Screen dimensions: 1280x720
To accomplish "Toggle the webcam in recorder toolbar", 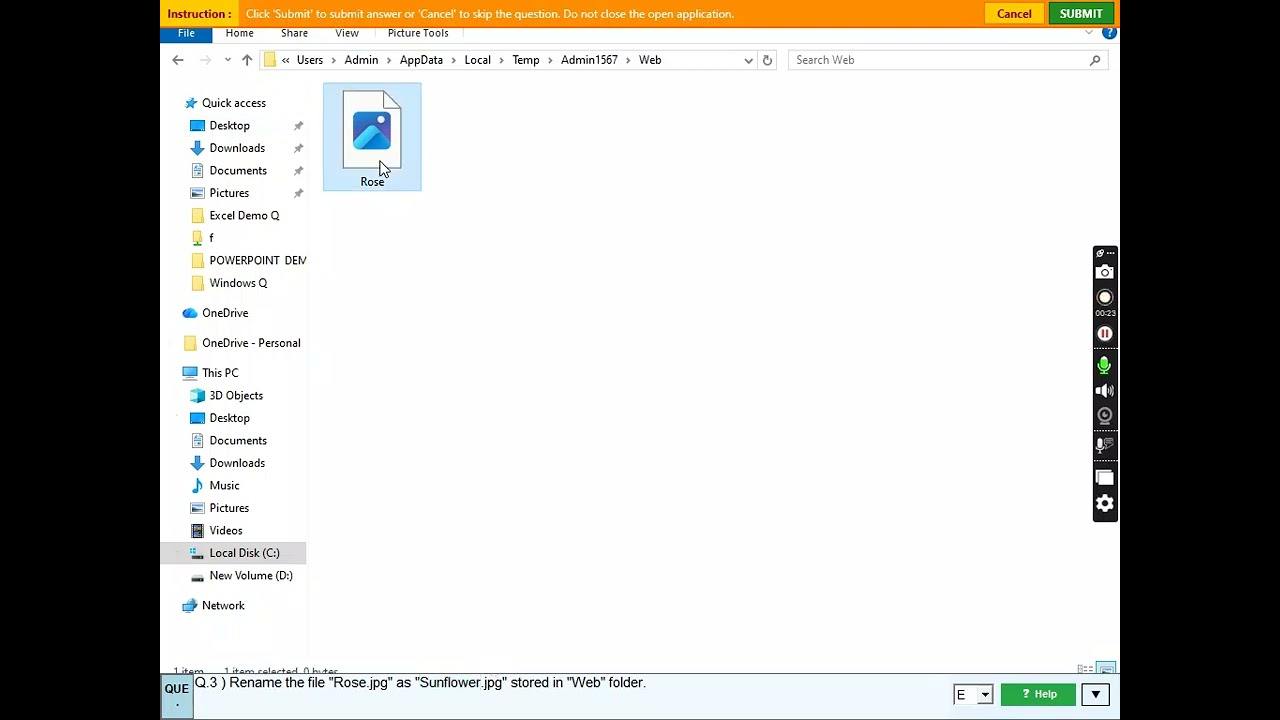I will point(1105,415).
